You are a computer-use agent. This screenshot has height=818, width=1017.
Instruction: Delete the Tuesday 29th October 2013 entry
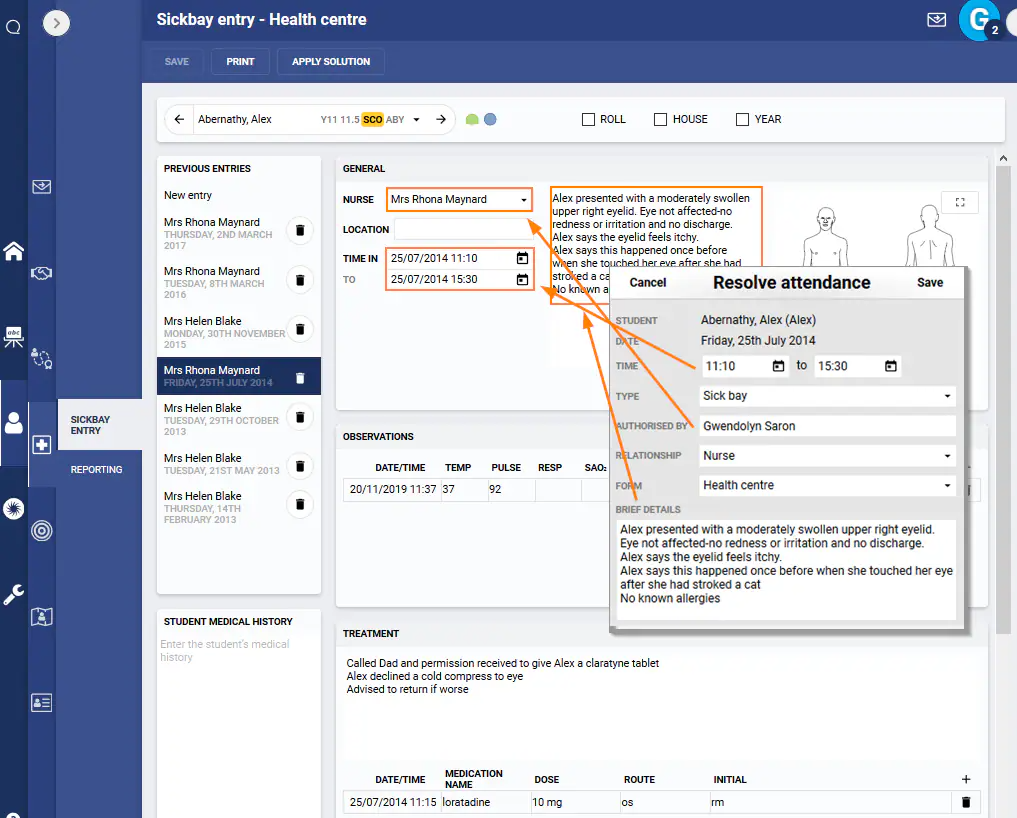pyautogui.click(x=300, y=416)
